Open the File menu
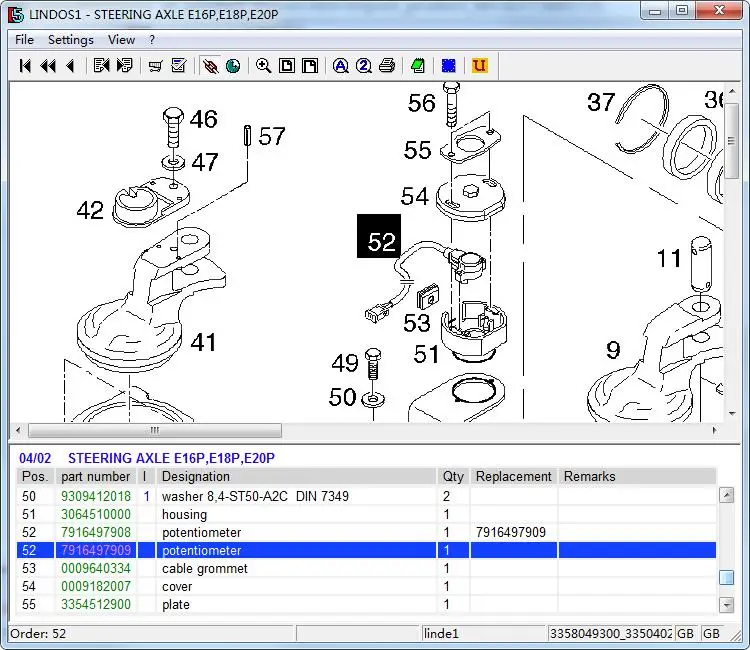 (24, 40)
